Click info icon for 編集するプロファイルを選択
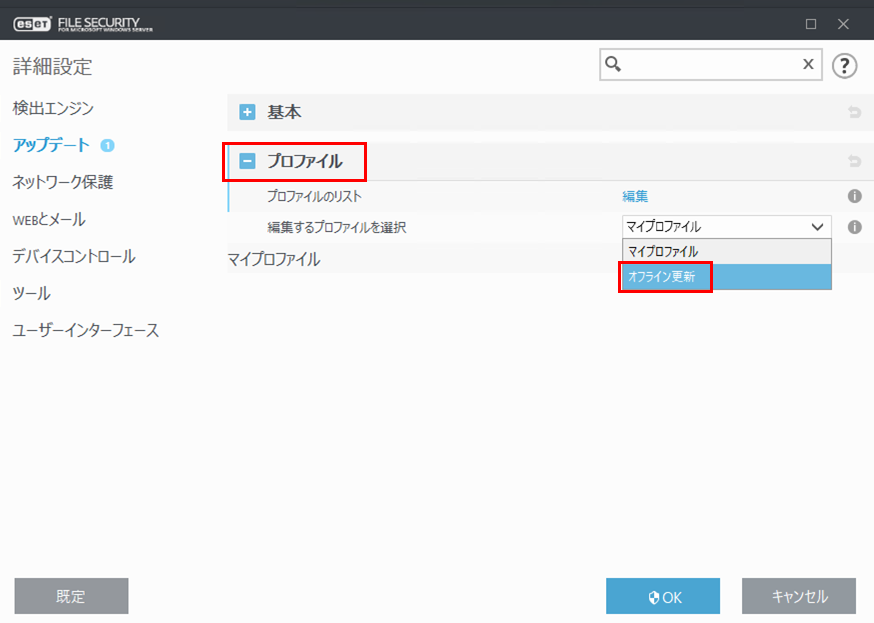Image resolution: width=874 pixels, height=623 pixels. click(855, 227)
